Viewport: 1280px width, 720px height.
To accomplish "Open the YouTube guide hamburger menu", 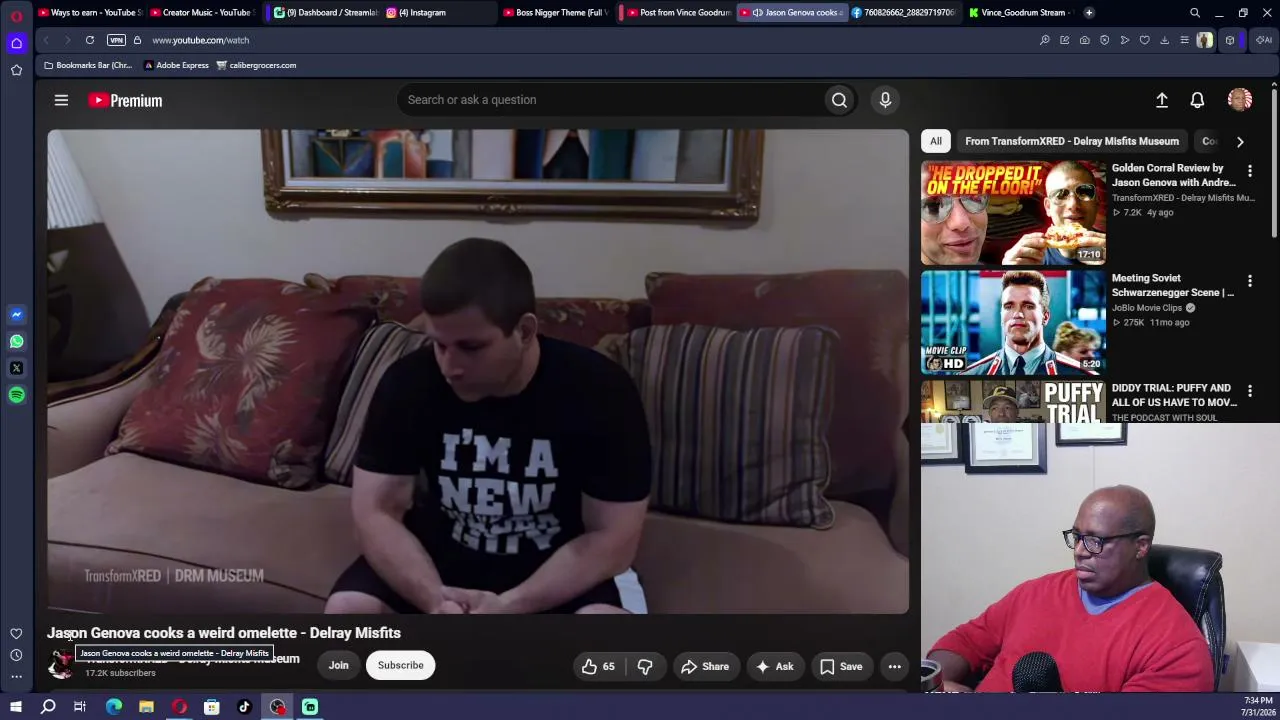I will (61, 100).
